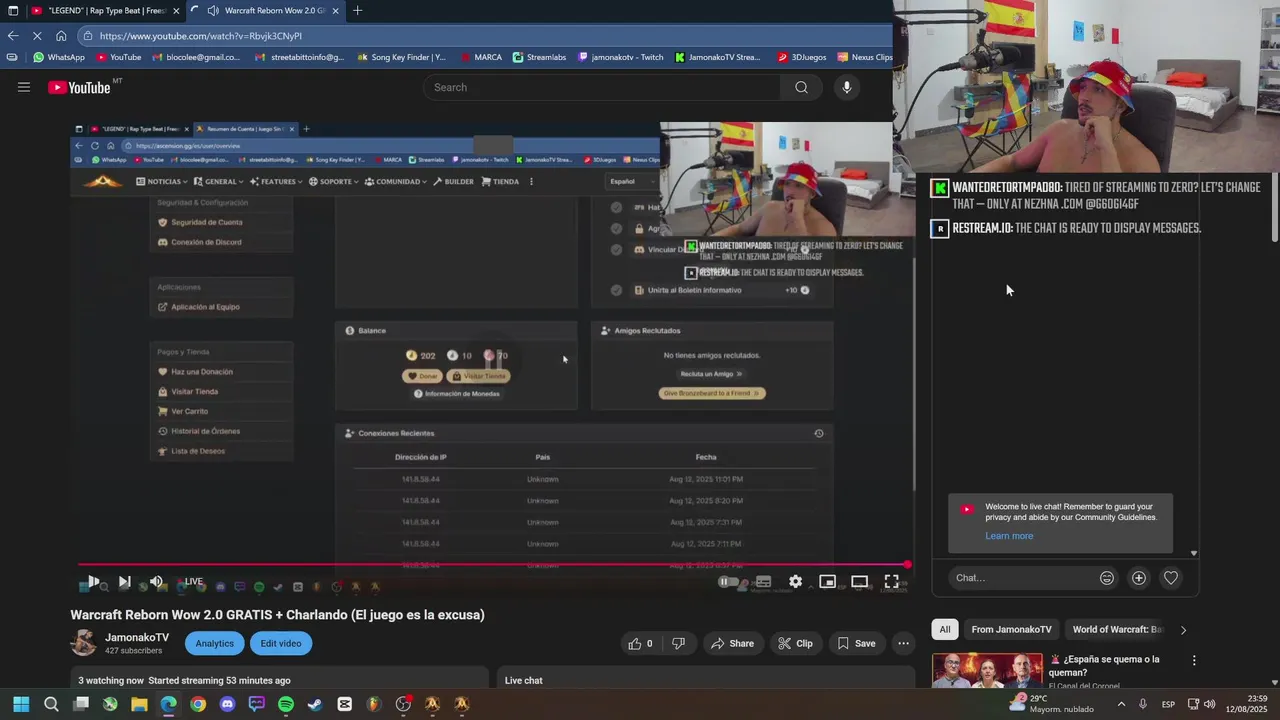The height and width of the screenshot is (720, 1280).
Task: Create a Clip of the stream
Action: click(796, 643)
